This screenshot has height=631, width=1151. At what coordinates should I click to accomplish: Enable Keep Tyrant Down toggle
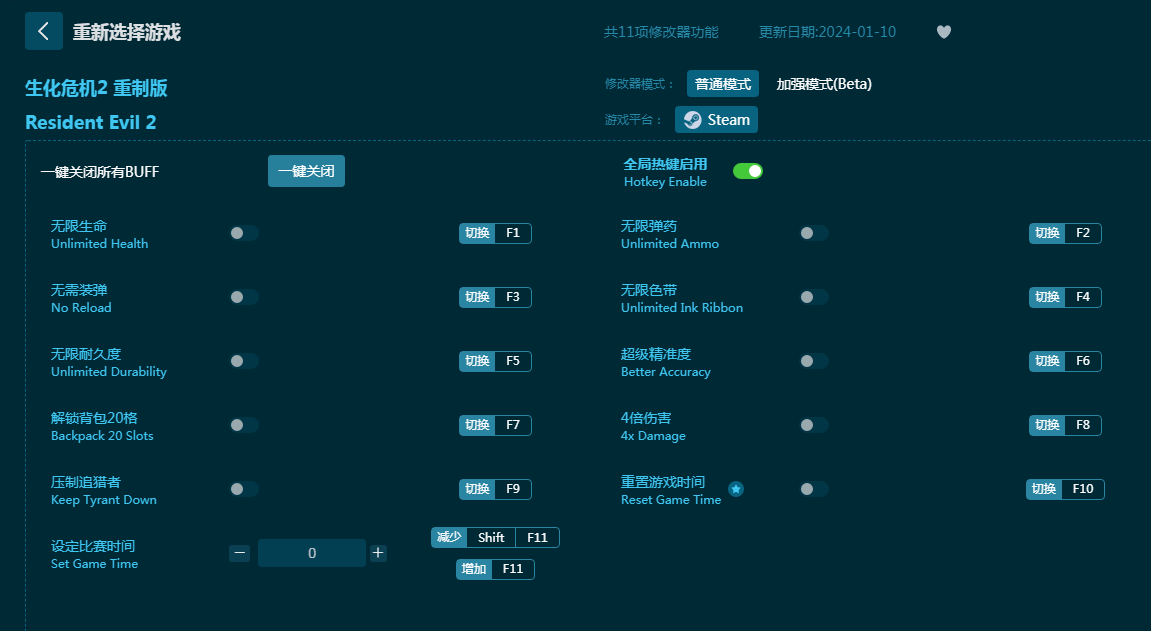244,489
